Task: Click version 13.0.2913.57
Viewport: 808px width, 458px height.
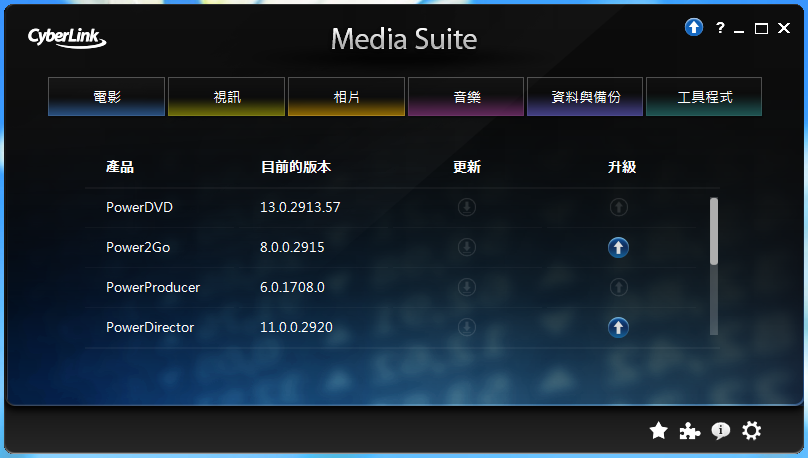Action: point(300,207)
